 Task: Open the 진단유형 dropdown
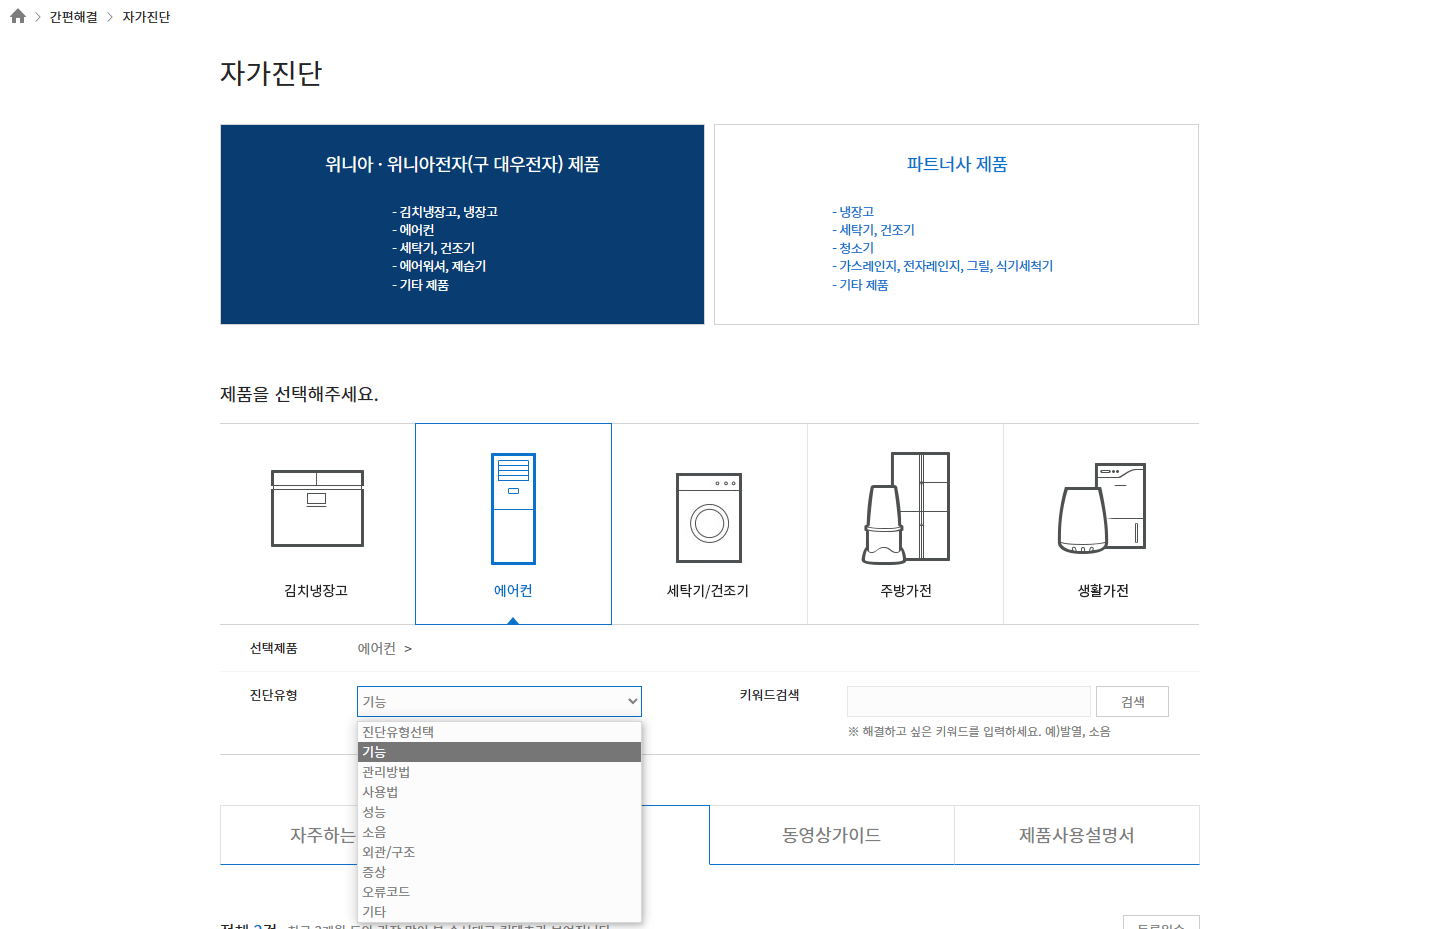[499, 701]
